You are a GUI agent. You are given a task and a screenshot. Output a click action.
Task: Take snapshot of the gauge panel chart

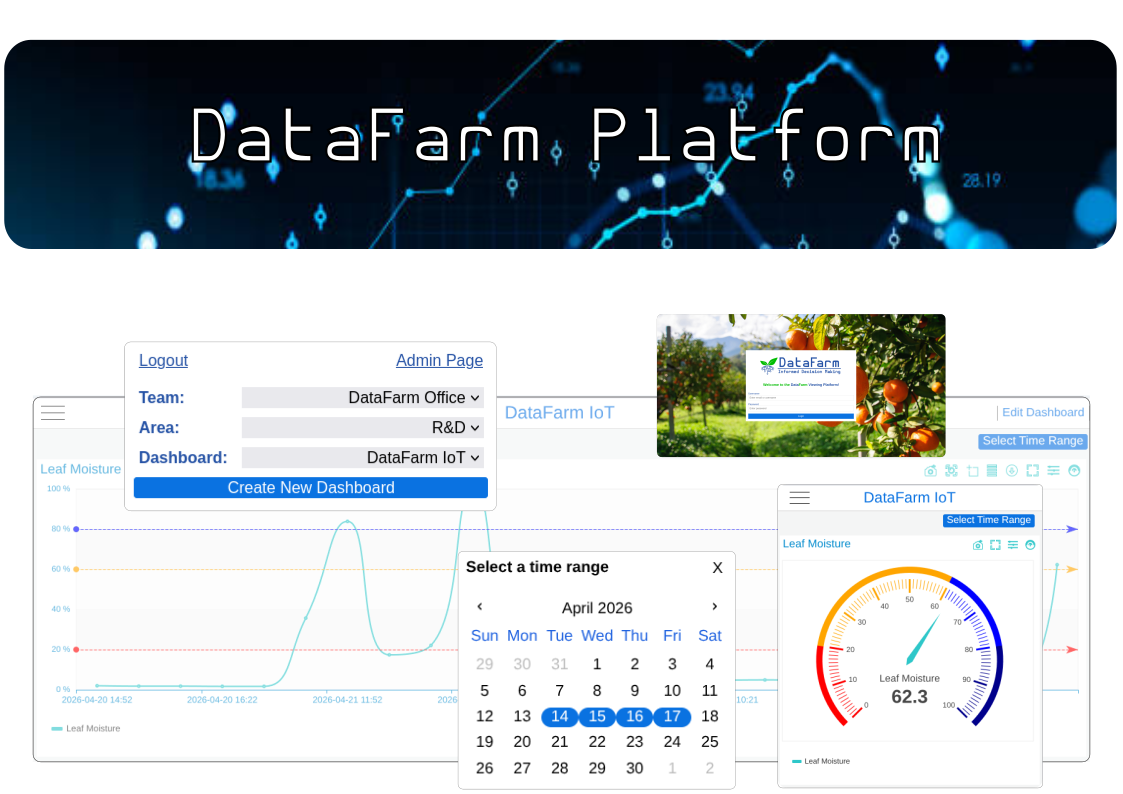coord(978,545)
